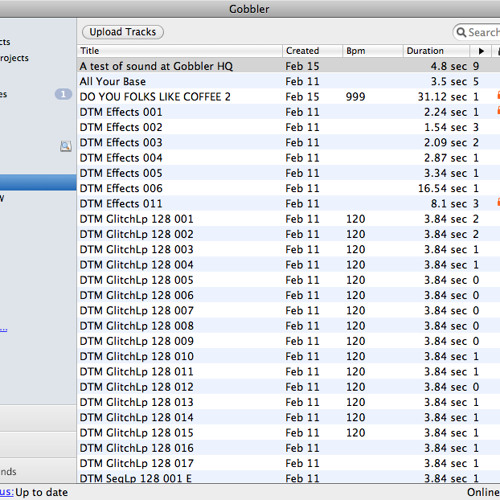Image resolution: width=500 pixels, height=500 pixels.
Task: Open the status link in status bar
Action: [7, 492]
